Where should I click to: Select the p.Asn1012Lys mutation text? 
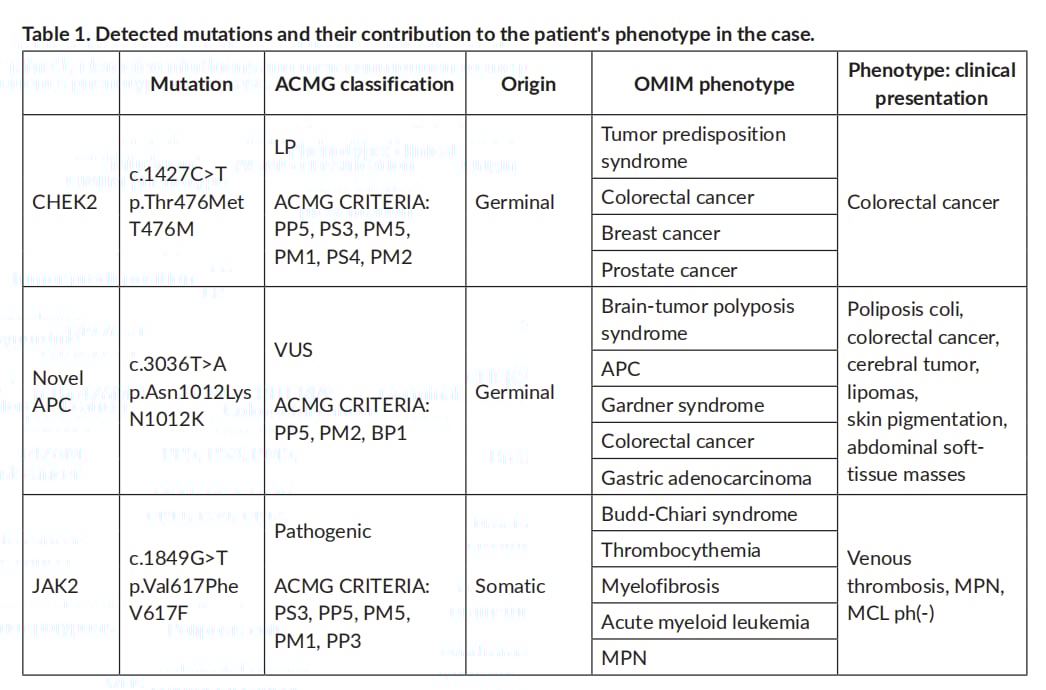(190, 393)
